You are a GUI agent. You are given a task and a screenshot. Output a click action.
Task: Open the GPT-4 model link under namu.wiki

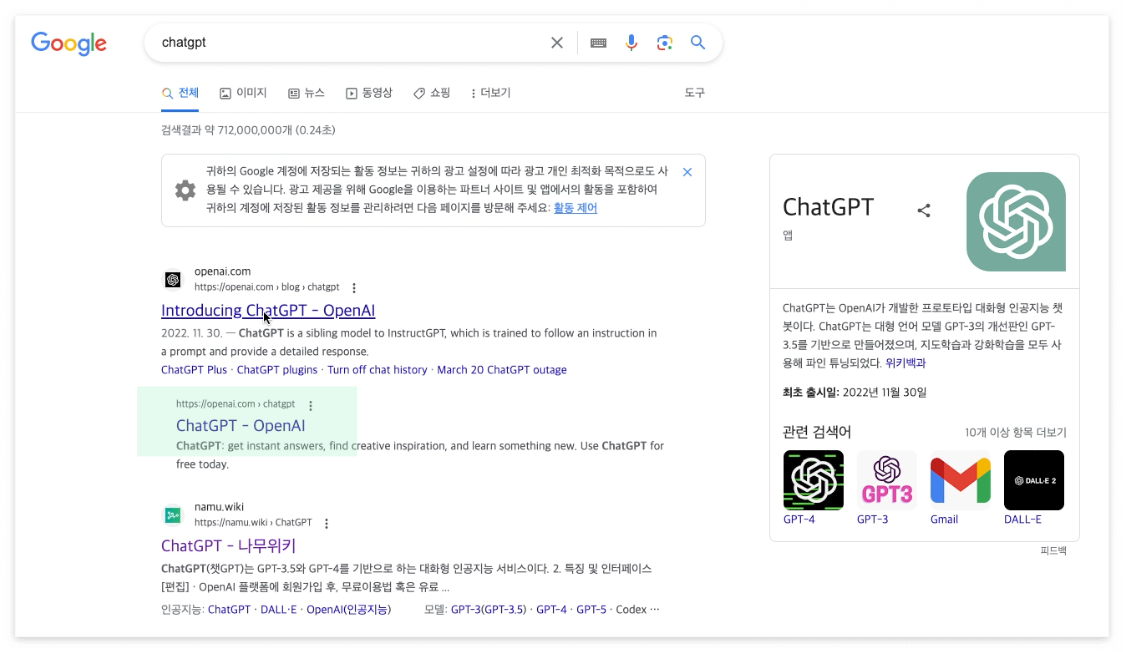pos(551,610)
